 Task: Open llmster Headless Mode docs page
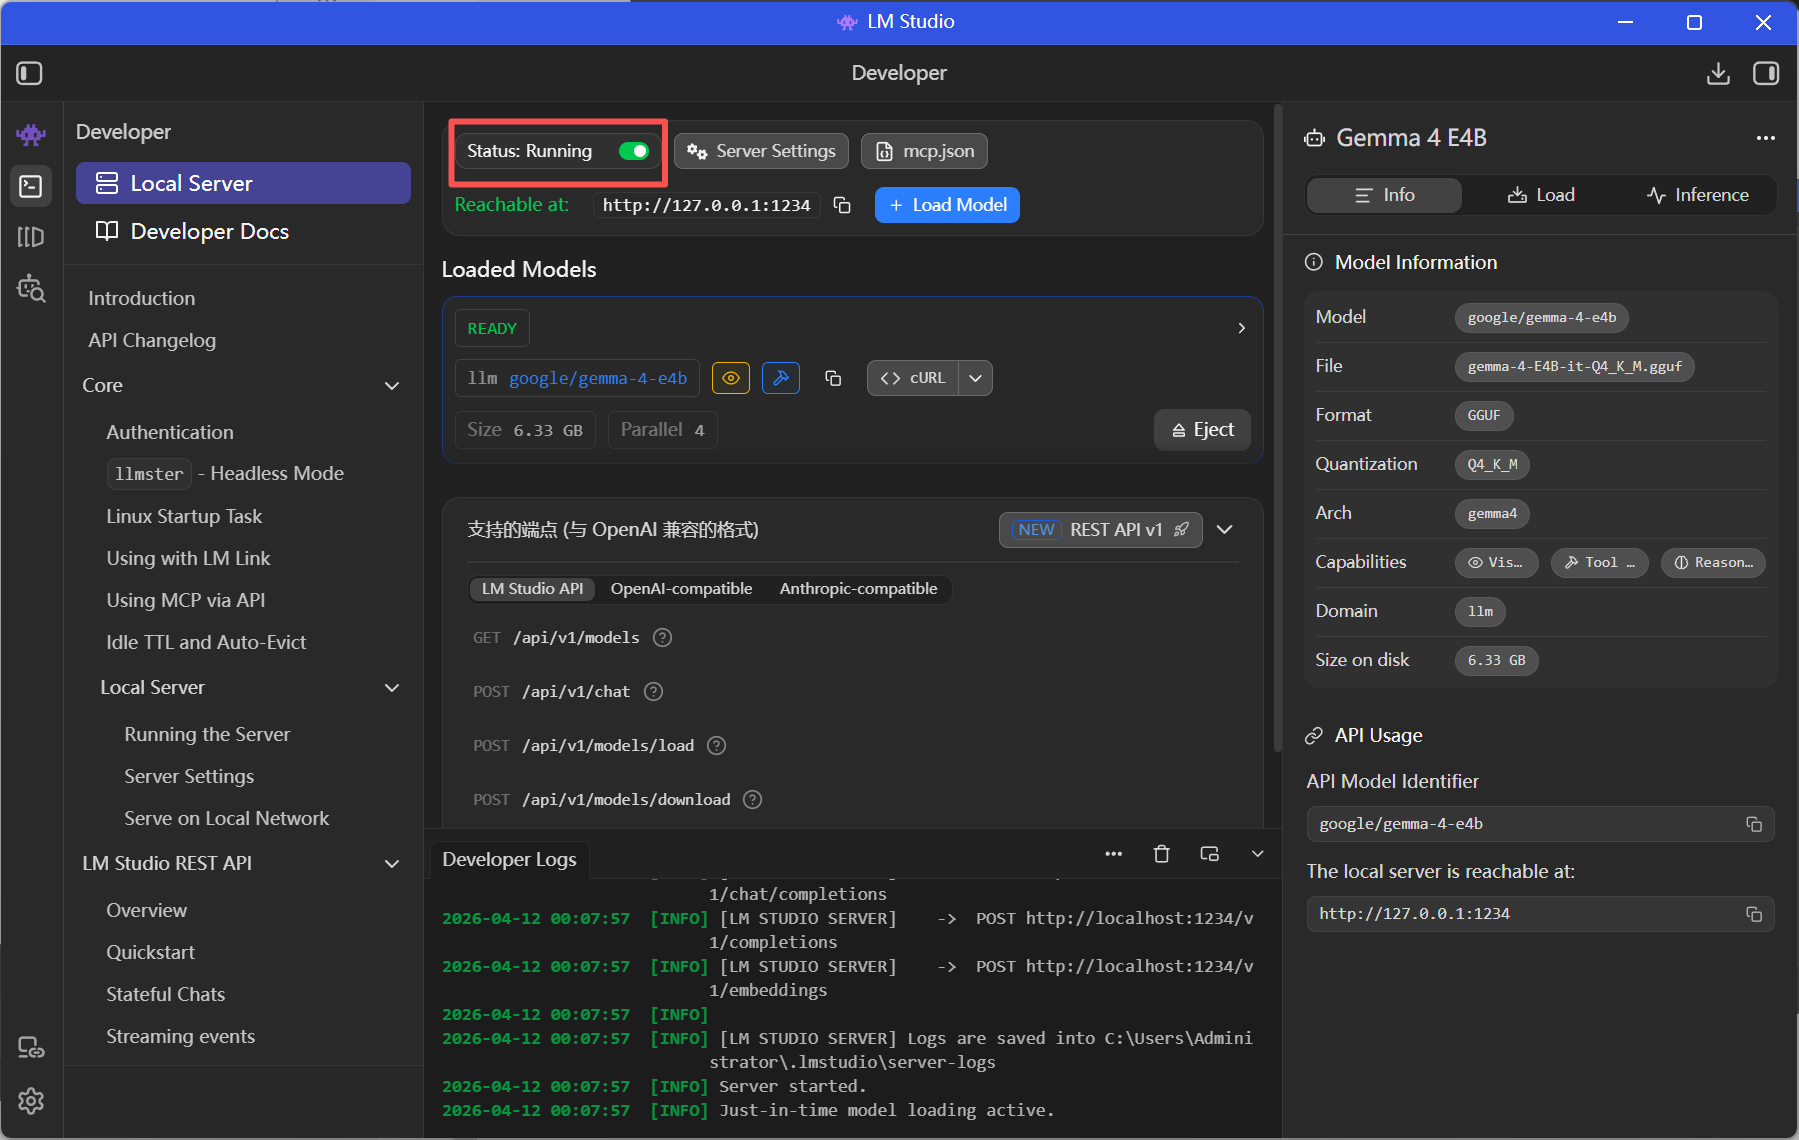tap(225, 474)
